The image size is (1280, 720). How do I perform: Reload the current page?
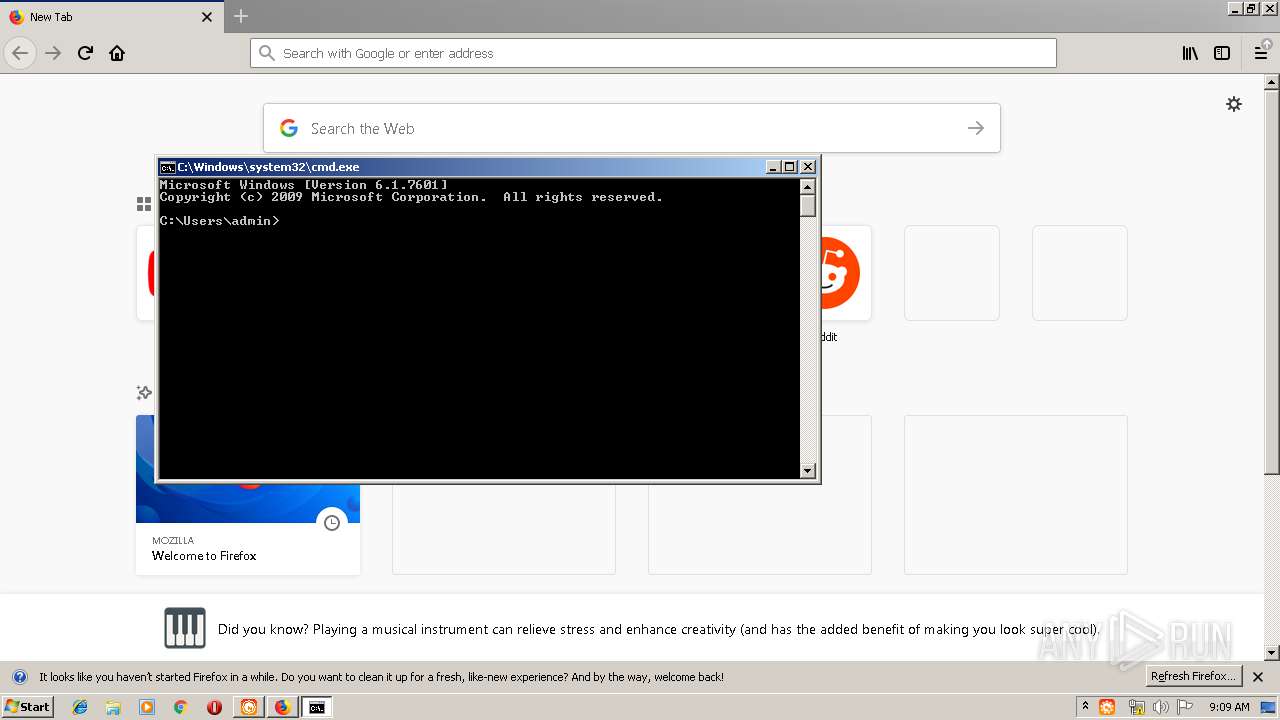[85, 53]
